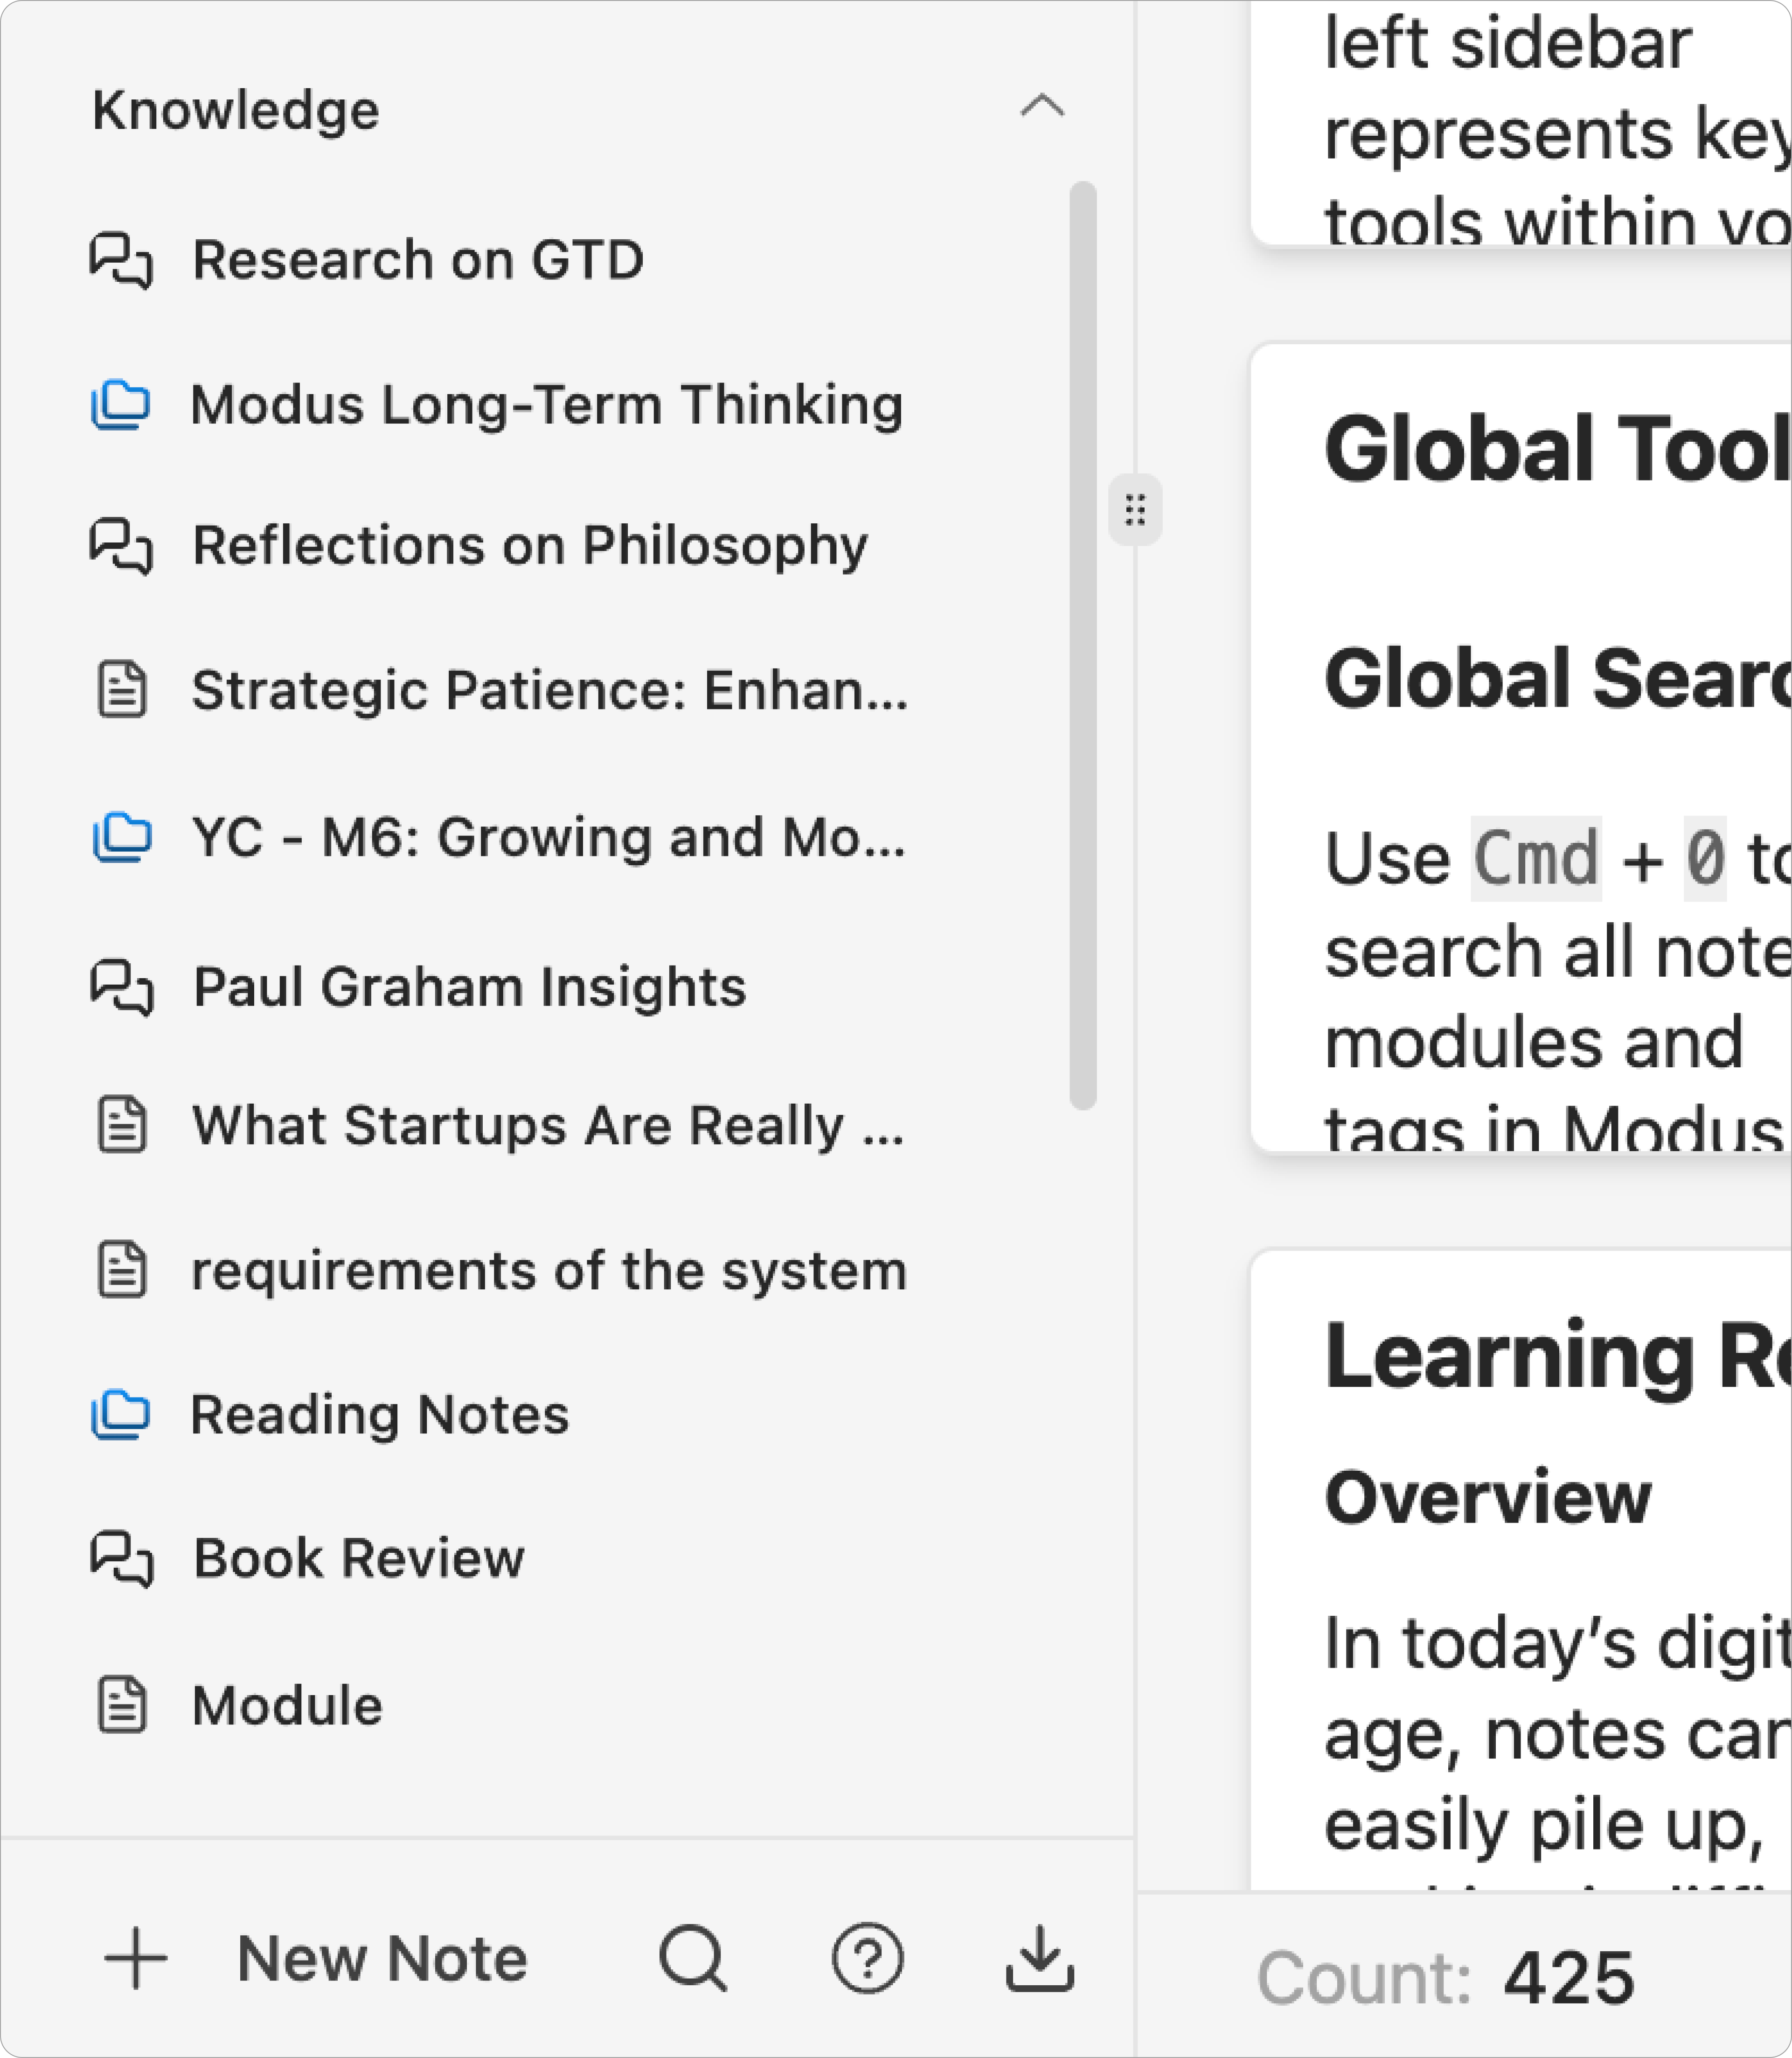Click the chat icon beside Book Review
The image size is (1792, 2058).
(122, 1559)
